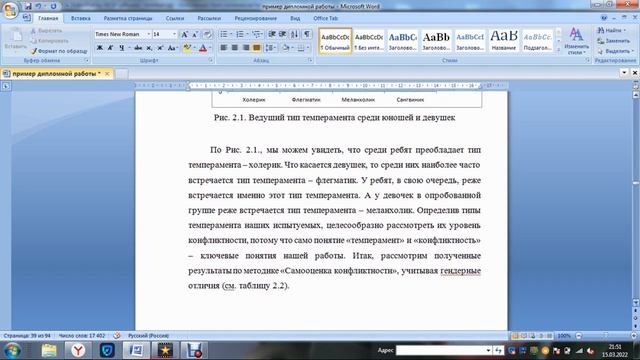
Task: Click the ruler tab selector icon
Action: (x=6, y=86)
